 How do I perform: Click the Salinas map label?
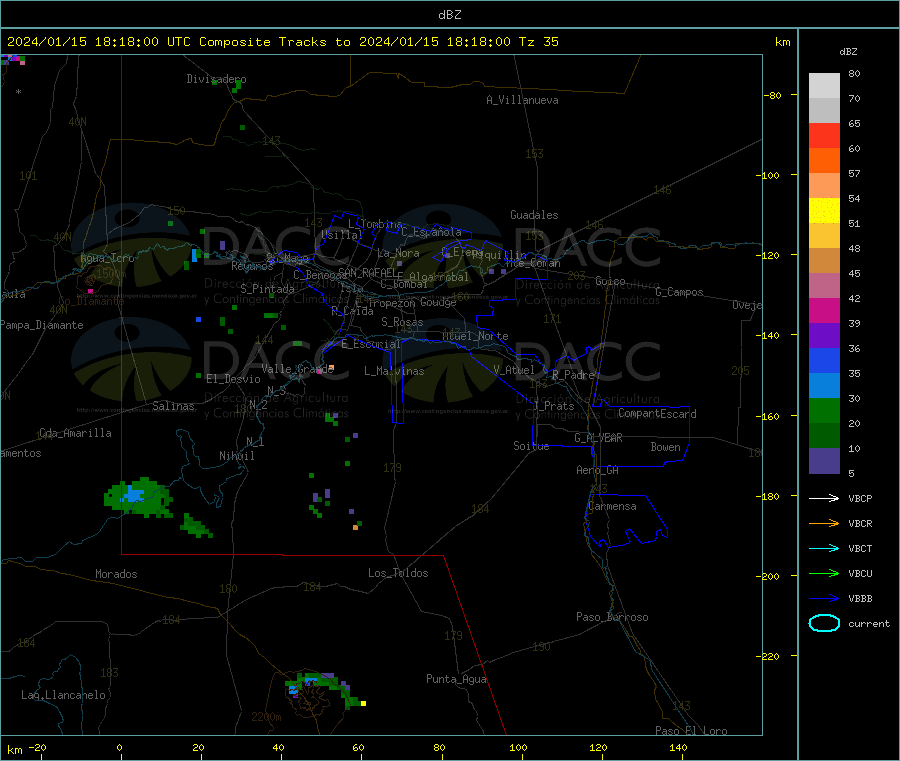tap(173, 406)
